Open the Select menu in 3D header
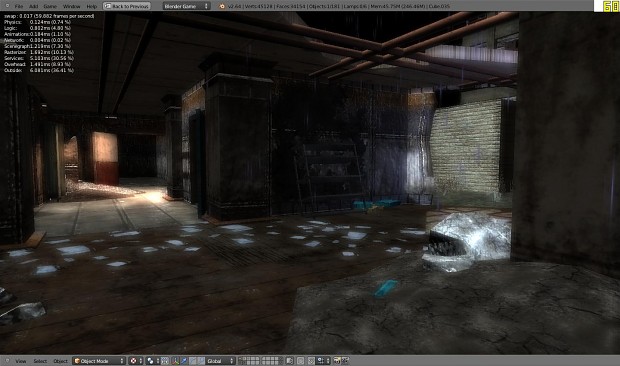Image resolution: width=620 pixels, height=366 pixels. [x=40, y=361]
